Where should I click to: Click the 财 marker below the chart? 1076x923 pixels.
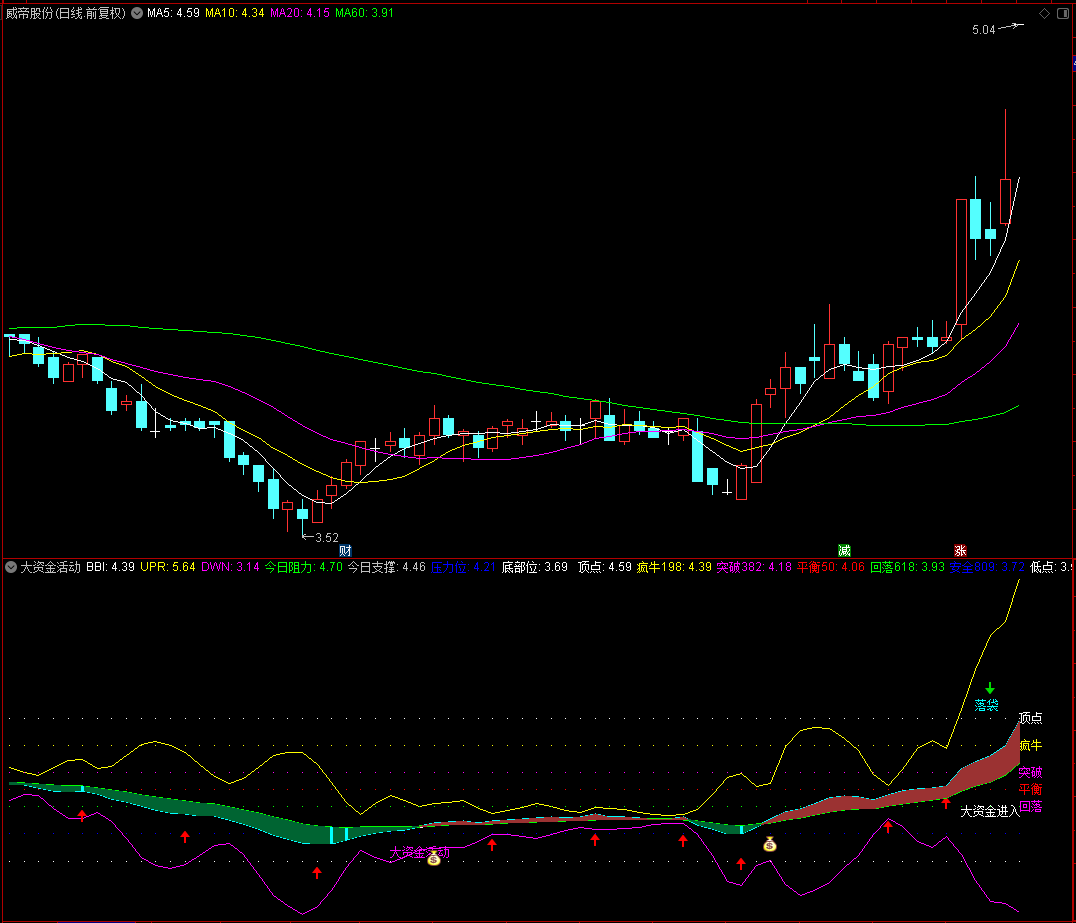click(345, 550)
